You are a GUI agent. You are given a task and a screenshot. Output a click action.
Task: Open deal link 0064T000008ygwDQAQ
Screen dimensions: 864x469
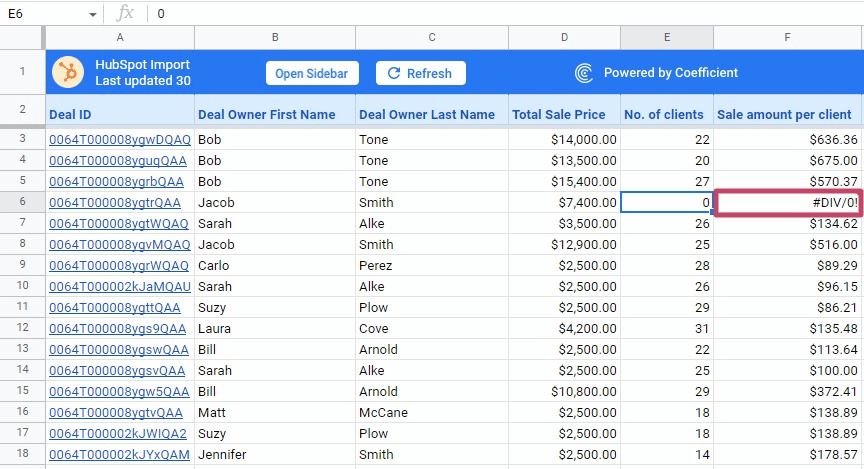click(119, 140)
